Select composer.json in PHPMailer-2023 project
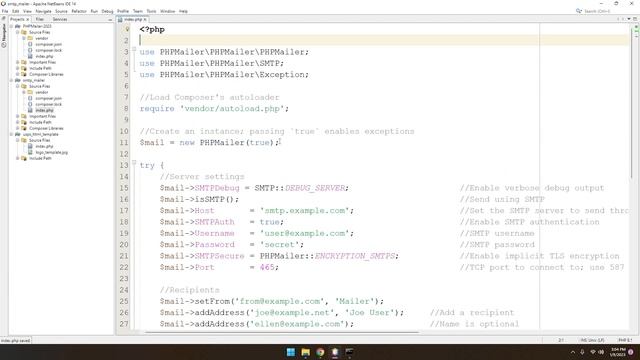 48,44
